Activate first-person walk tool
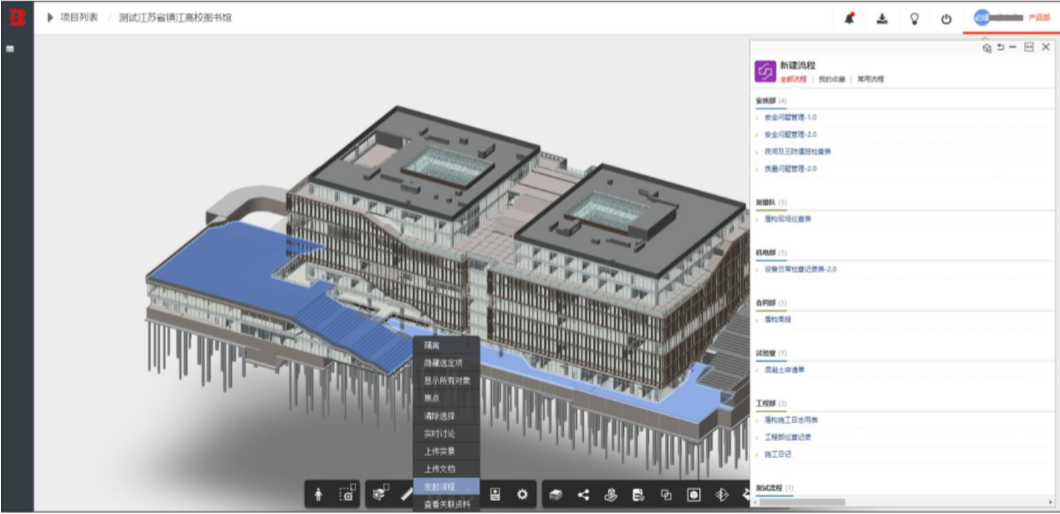Screen dimensions: 1060x514 coord(318,495)
